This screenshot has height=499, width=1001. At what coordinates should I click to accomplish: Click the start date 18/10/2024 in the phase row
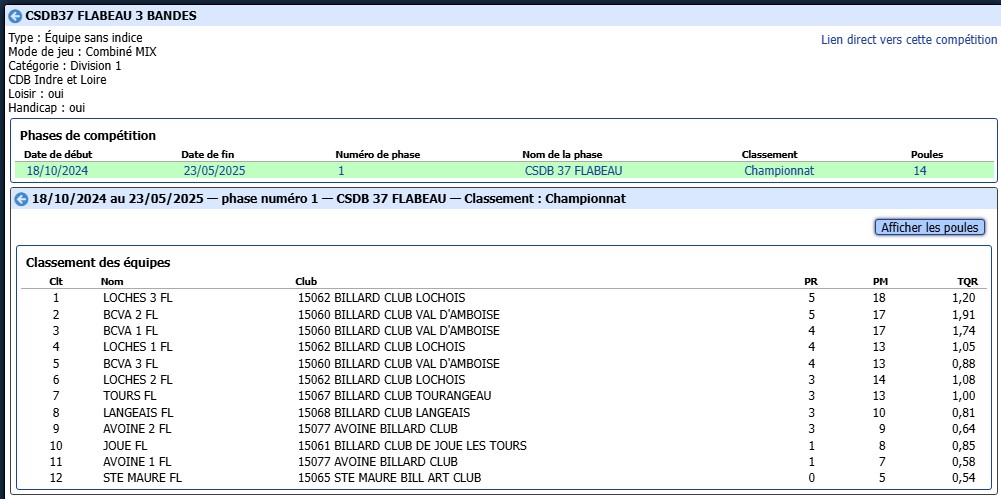pos(57,171)
